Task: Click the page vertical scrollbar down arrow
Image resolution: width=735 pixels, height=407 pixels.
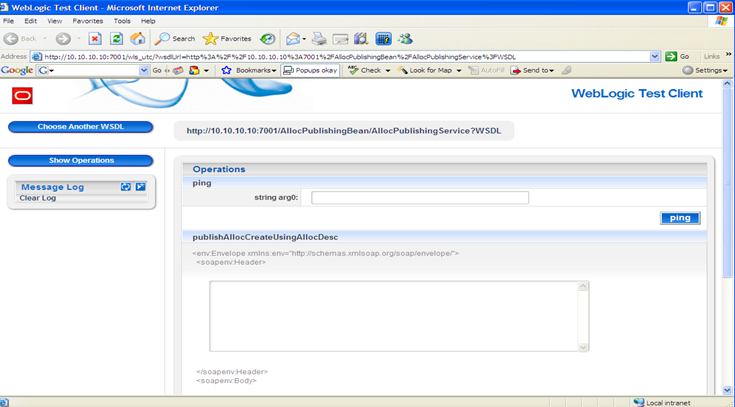Action: pos(727,390)
